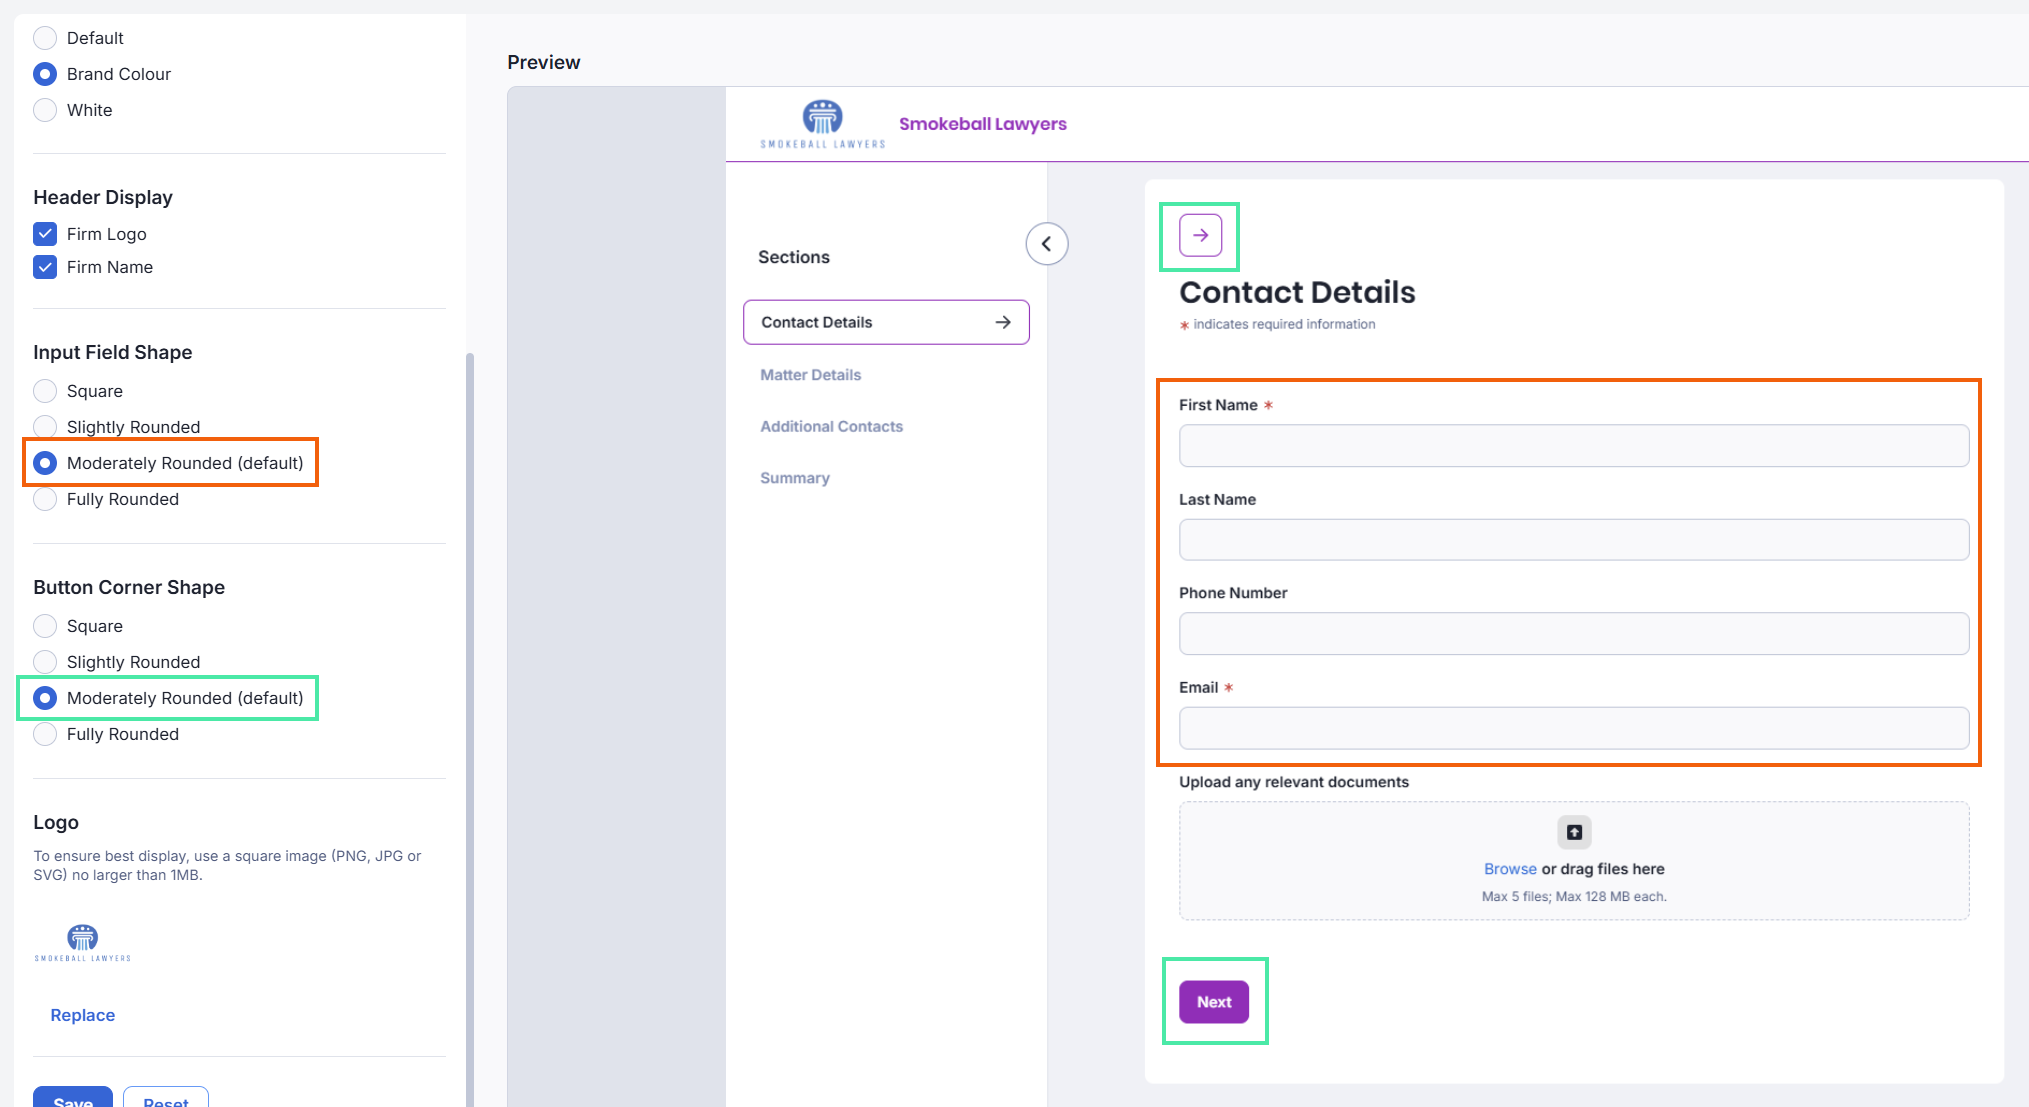
Task: Click the Browse files link
Action: point(1509,869)
